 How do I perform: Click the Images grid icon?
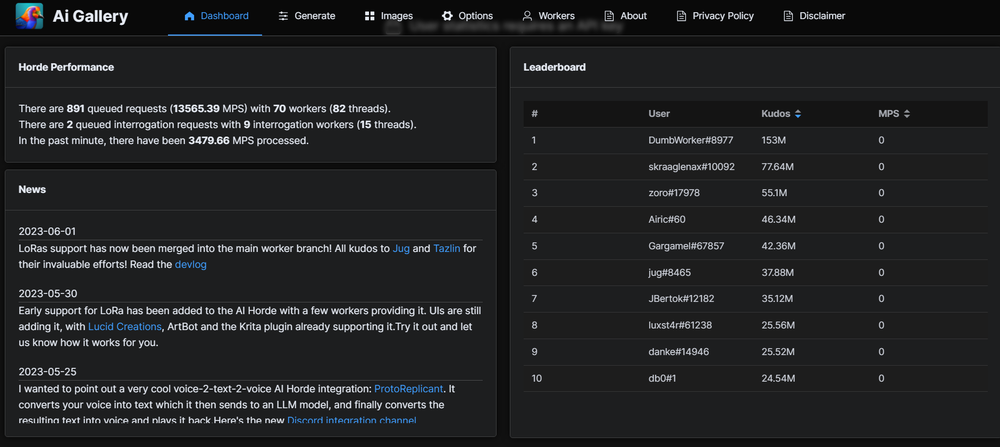[x=370, y=16]
